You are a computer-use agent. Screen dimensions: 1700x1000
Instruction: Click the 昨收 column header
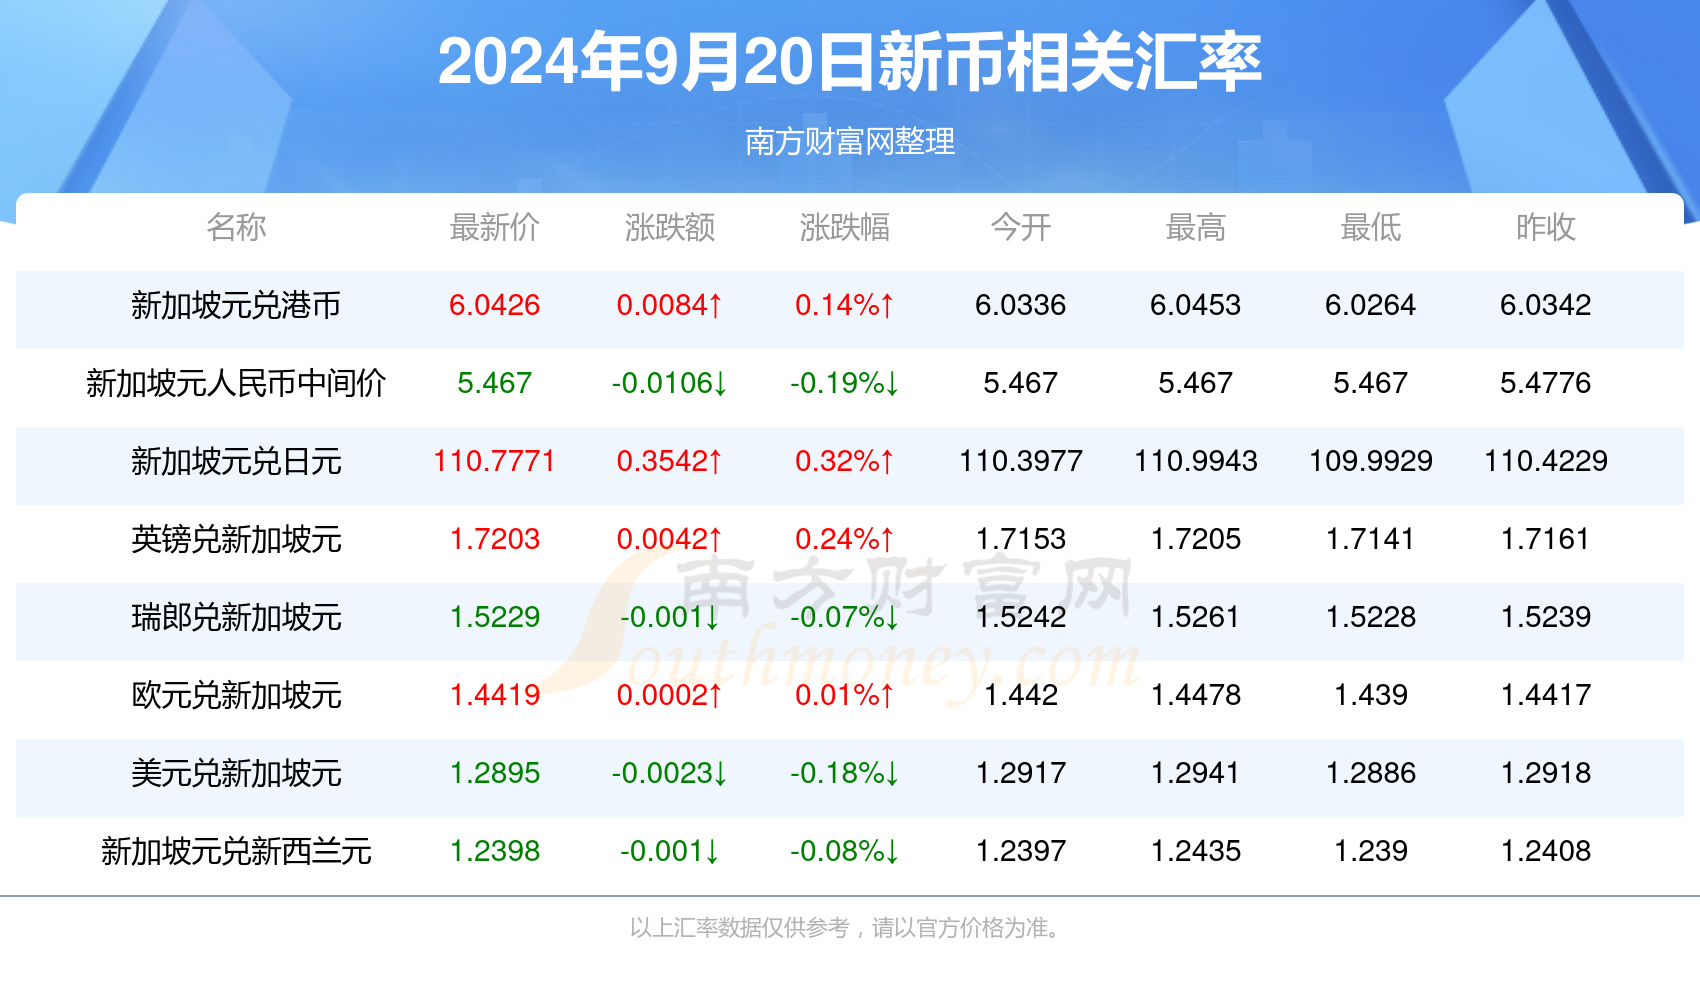point(1545,228)
